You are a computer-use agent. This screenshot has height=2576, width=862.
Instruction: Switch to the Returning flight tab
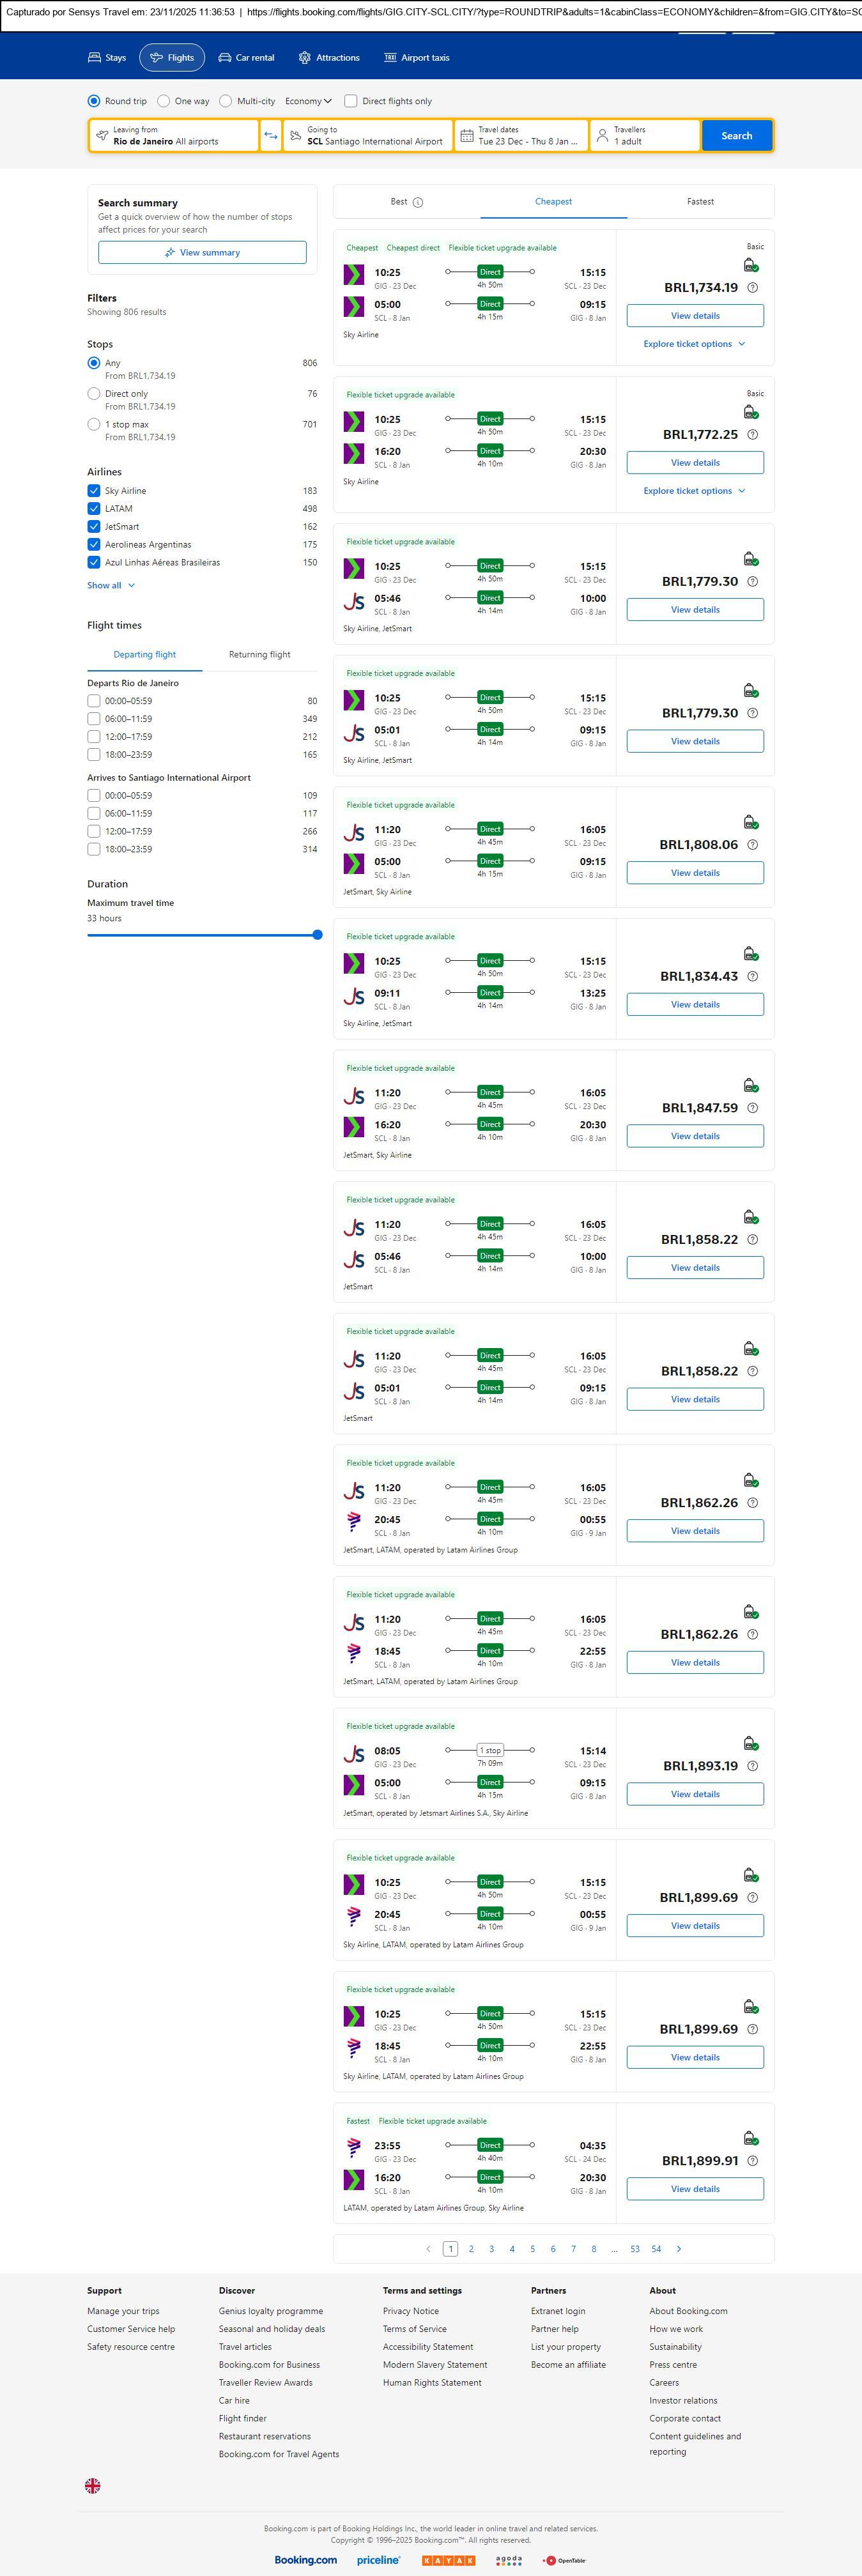[x=259, y=655]
